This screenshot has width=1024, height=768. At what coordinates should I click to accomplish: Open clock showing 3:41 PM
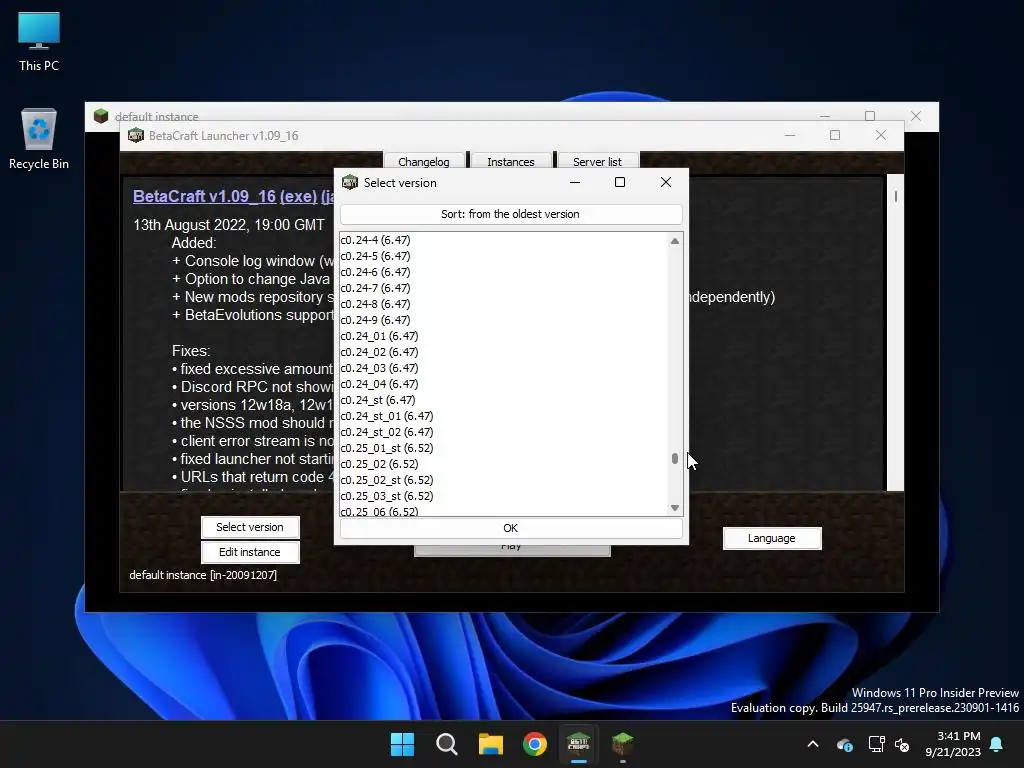tap(953, 744)
